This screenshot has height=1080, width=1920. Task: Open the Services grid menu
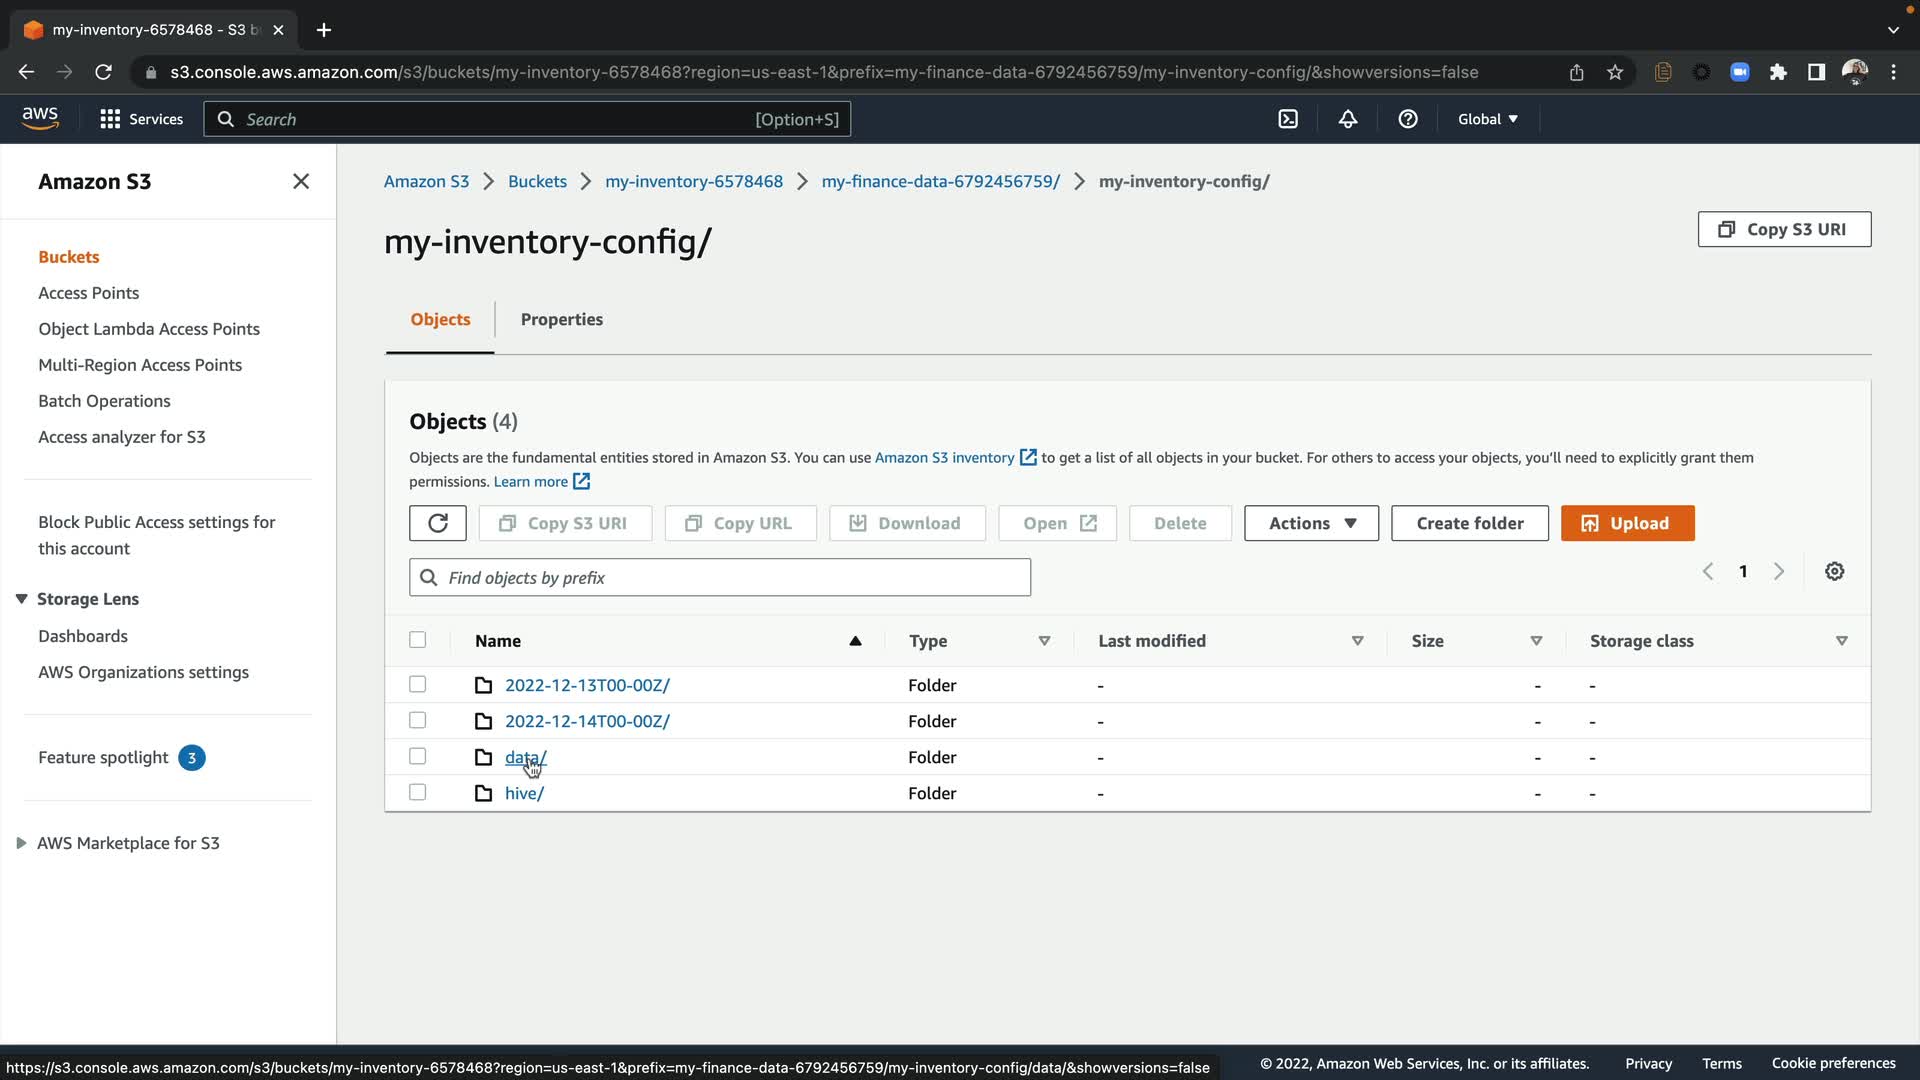click(x=141, y=119)
